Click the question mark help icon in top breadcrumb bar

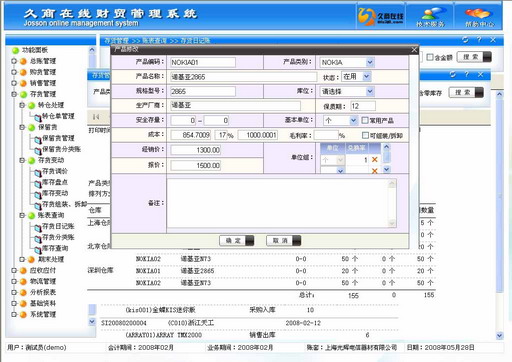[479, 40]
